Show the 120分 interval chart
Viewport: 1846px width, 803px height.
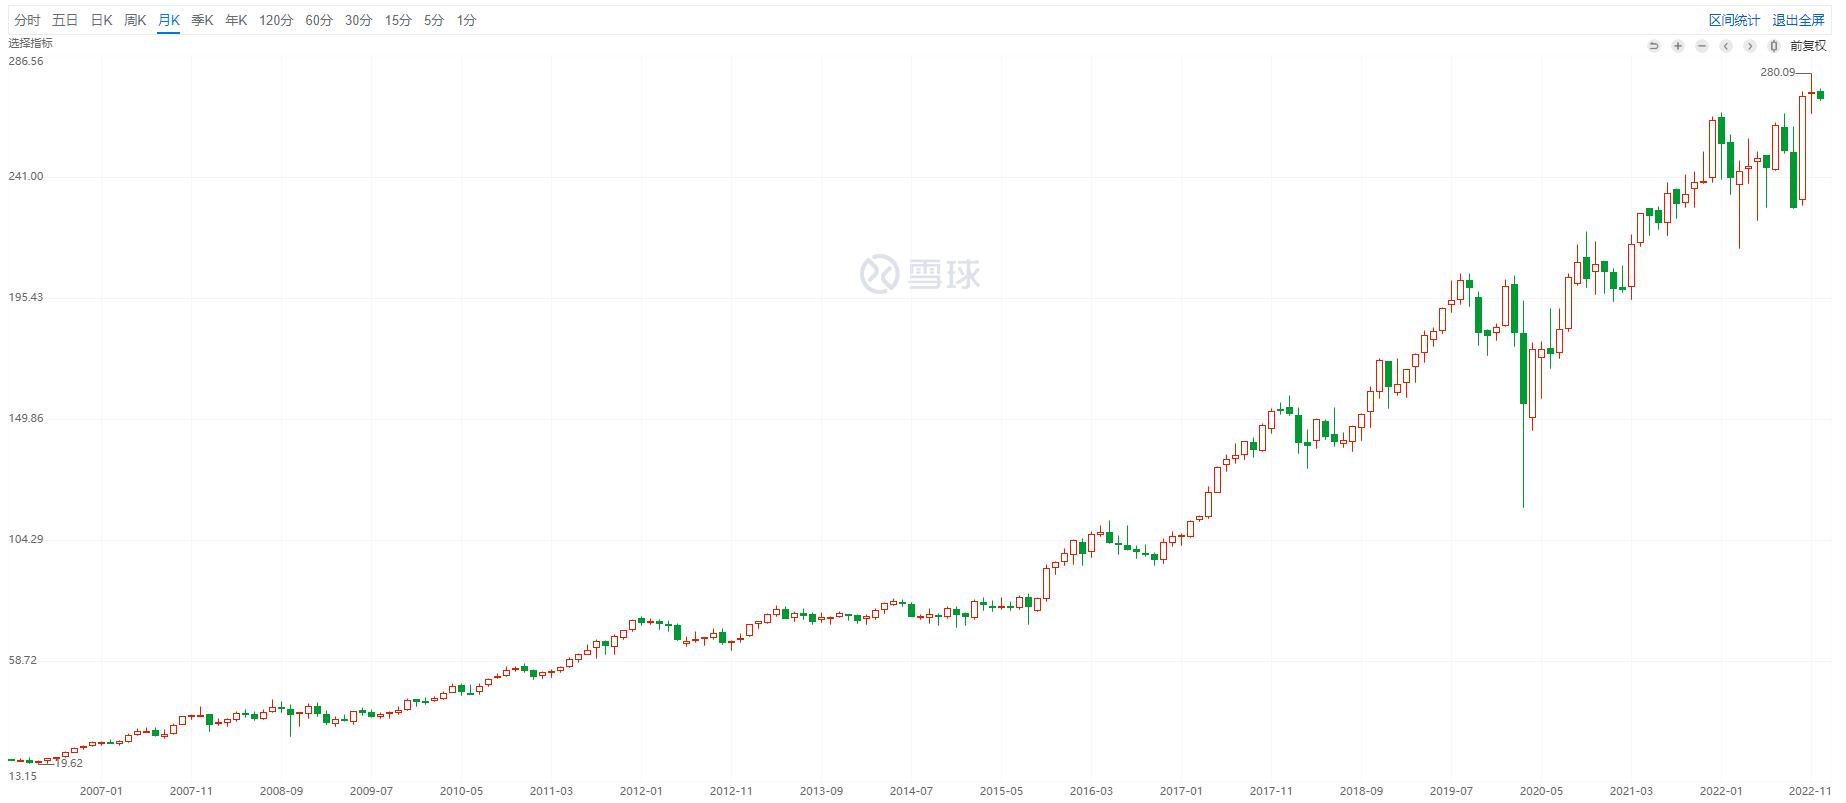tap(276, 20)
